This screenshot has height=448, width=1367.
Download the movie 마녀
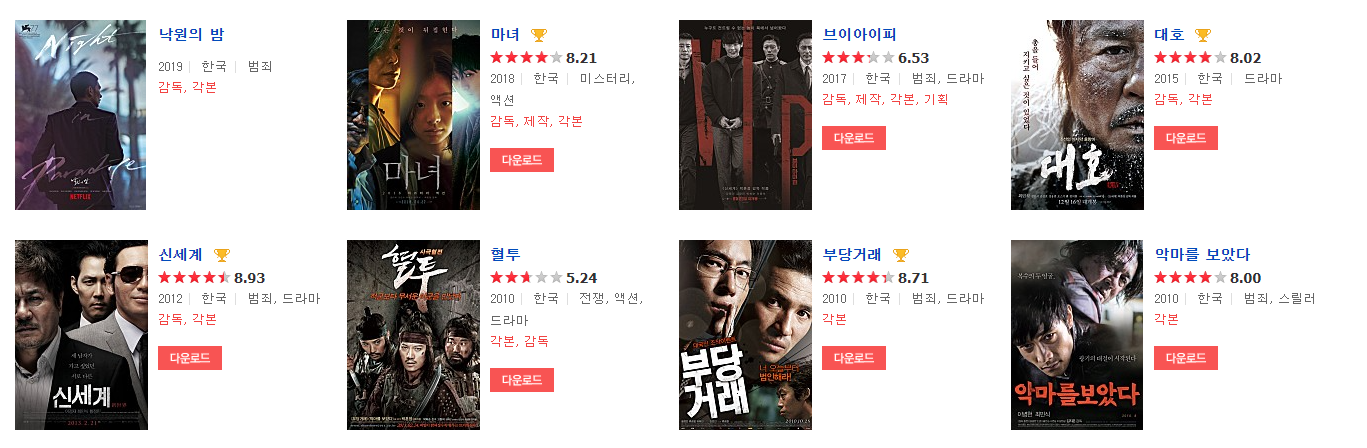tap(522, 160)
